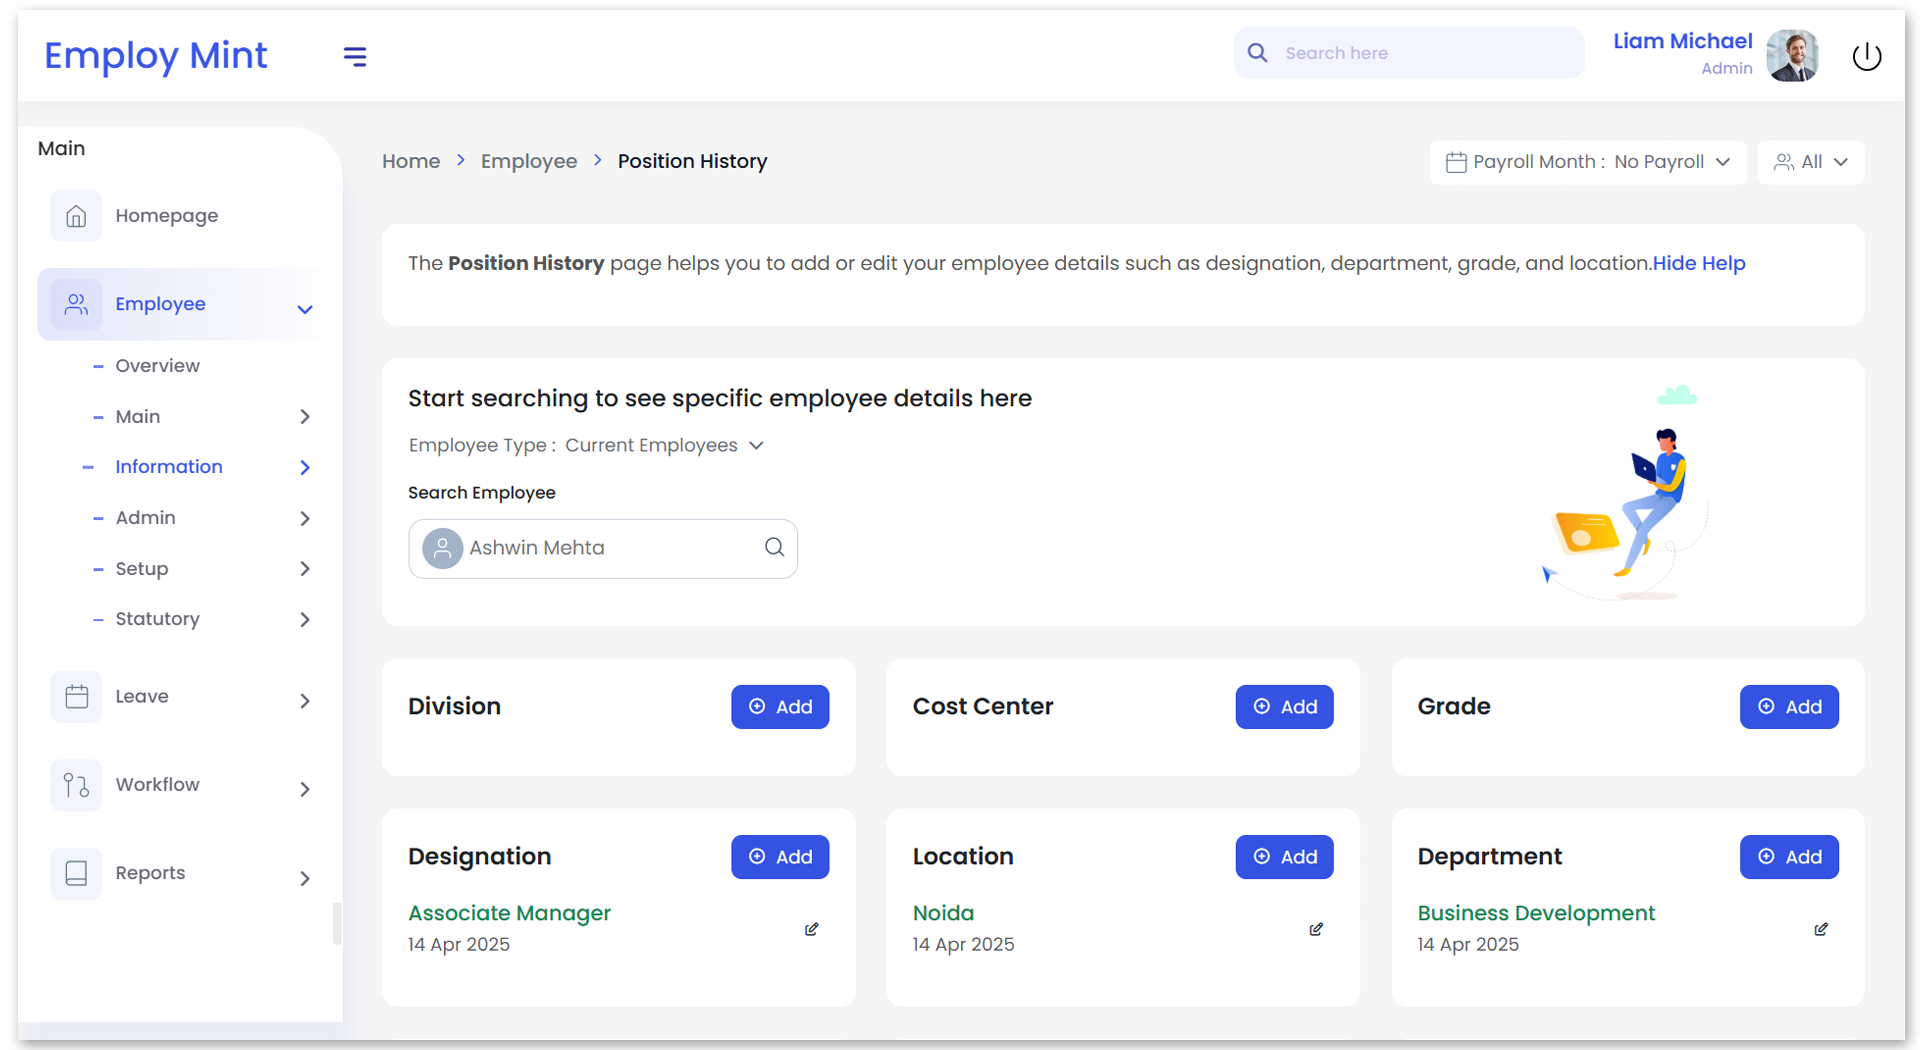Click the hamburger menu icon

pyautogui.click(x=355, y=57)
